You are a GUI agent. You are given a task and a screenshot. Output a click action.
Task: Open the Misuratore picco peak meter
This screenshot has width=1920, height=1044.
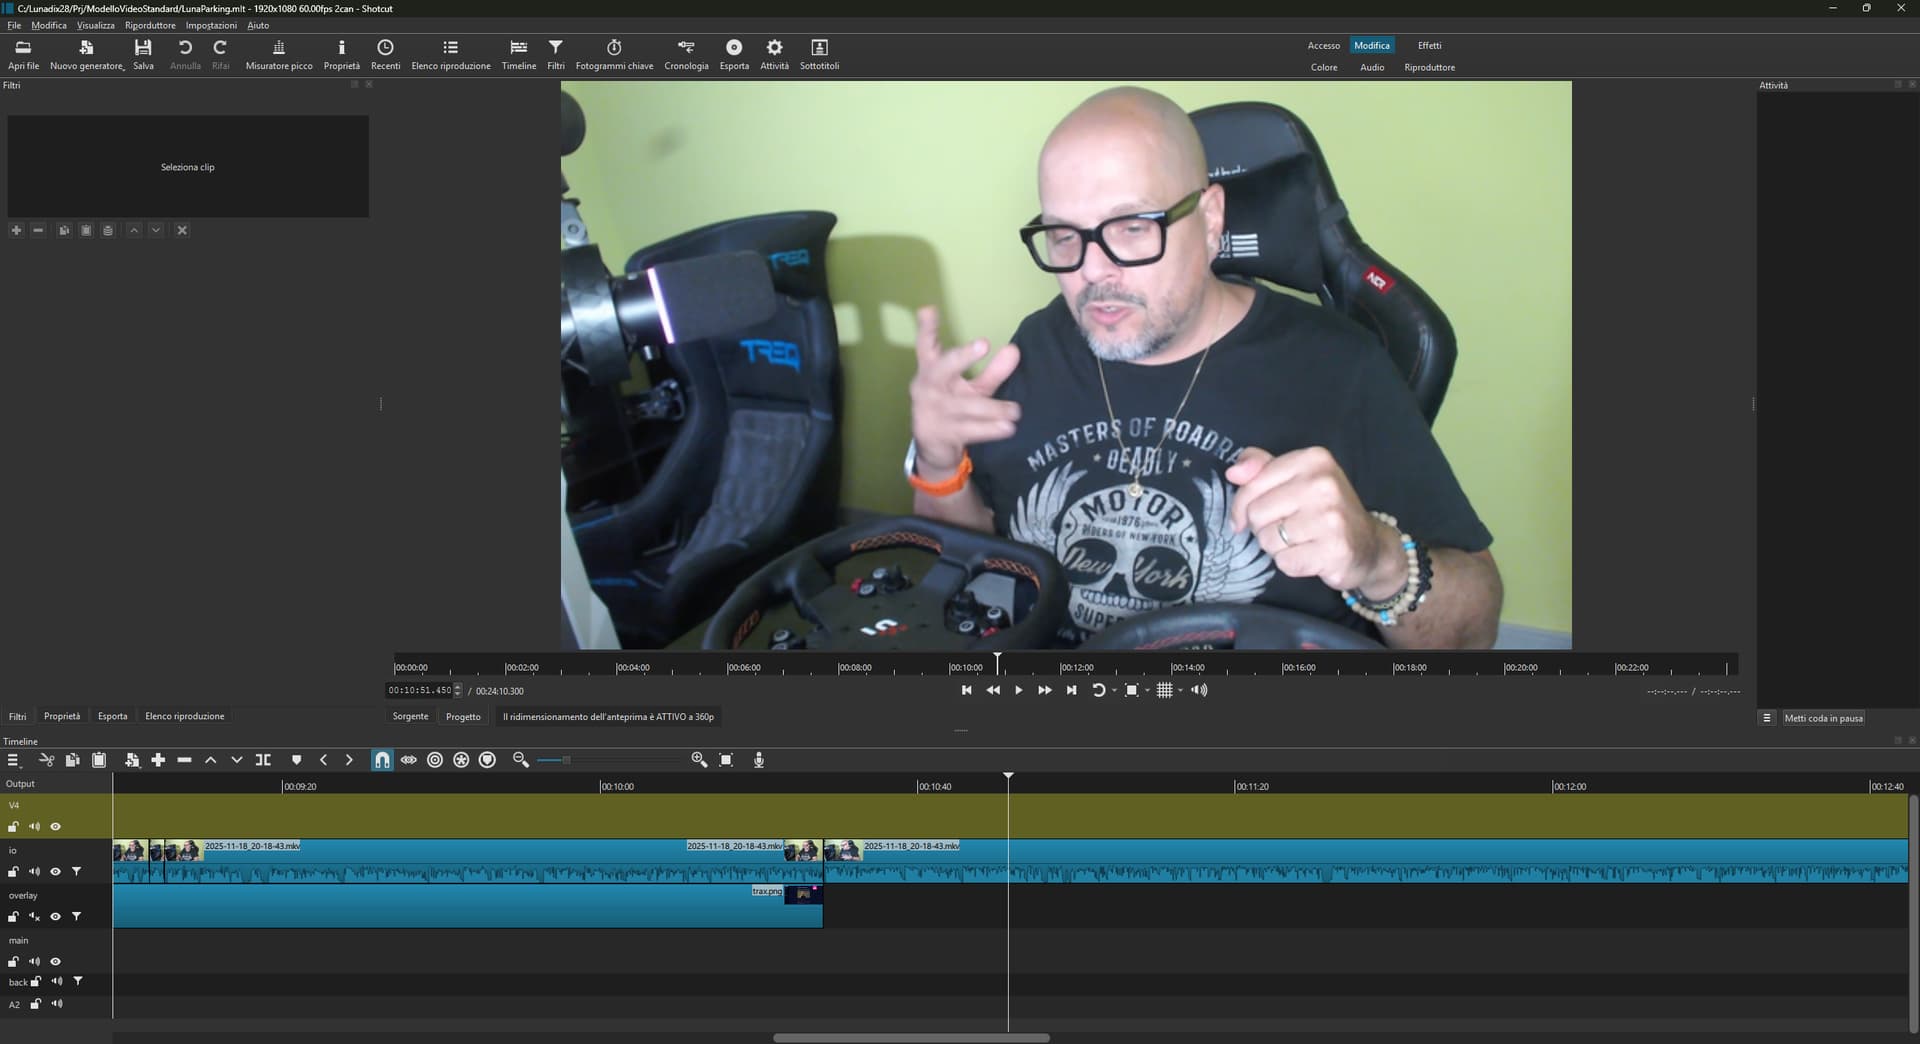coord(279,54)
